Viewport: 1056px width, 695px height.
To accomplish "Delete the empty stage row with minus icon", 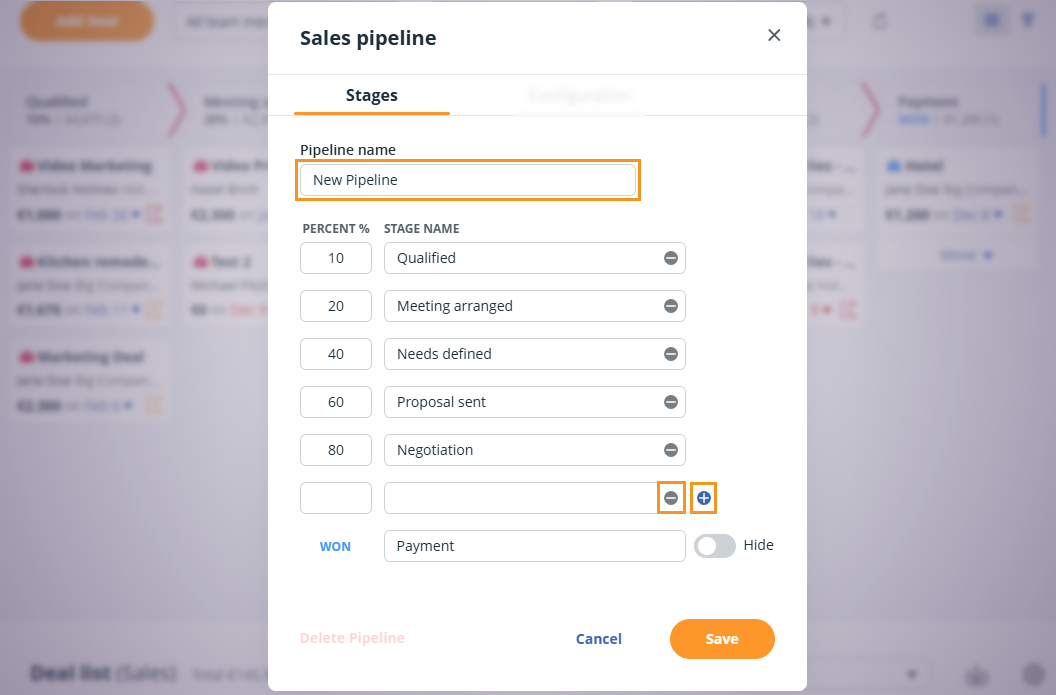I will (671, 497).
